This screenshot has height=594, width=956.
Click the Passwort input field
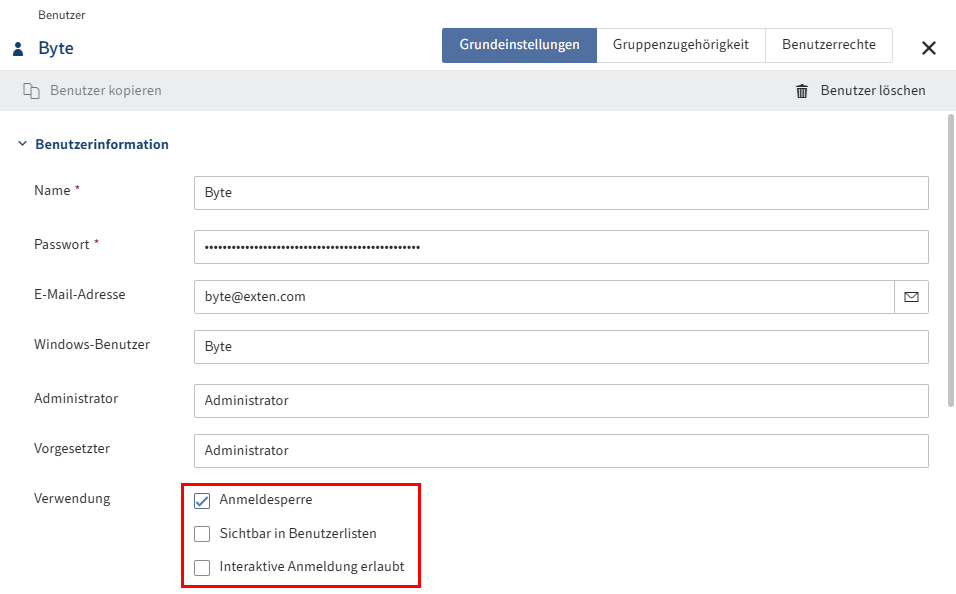(x=560, y=247)
